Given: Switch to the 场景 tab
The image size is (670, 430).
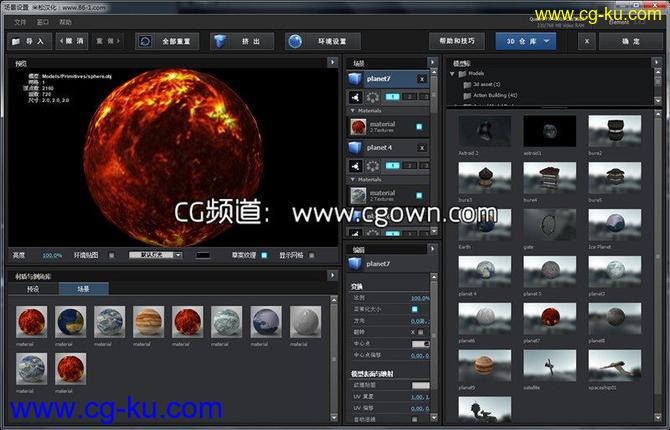Looking at the screenshot, I should tap(83, 289).
